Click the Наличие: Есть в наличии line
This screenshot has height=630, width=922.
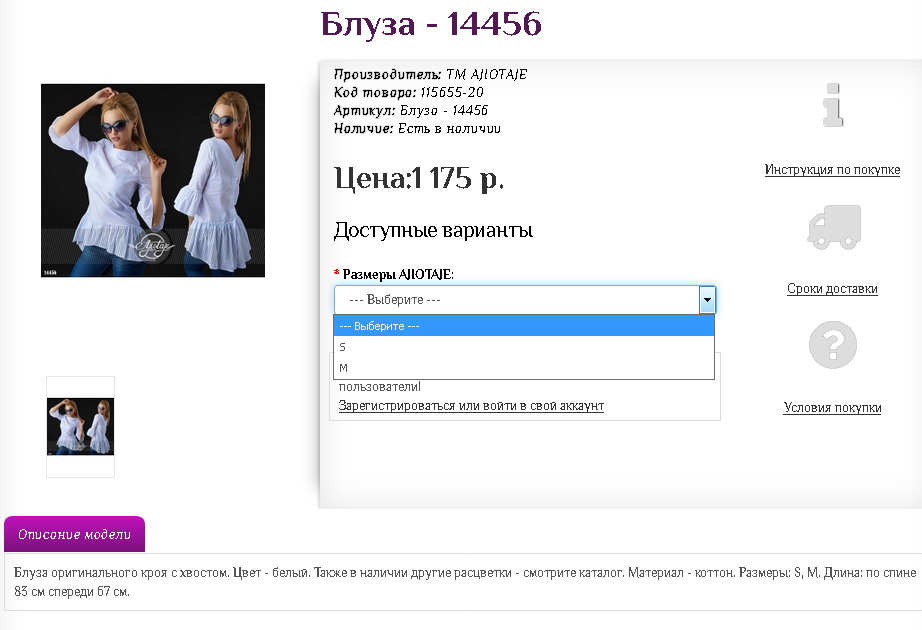pos(417,128)
